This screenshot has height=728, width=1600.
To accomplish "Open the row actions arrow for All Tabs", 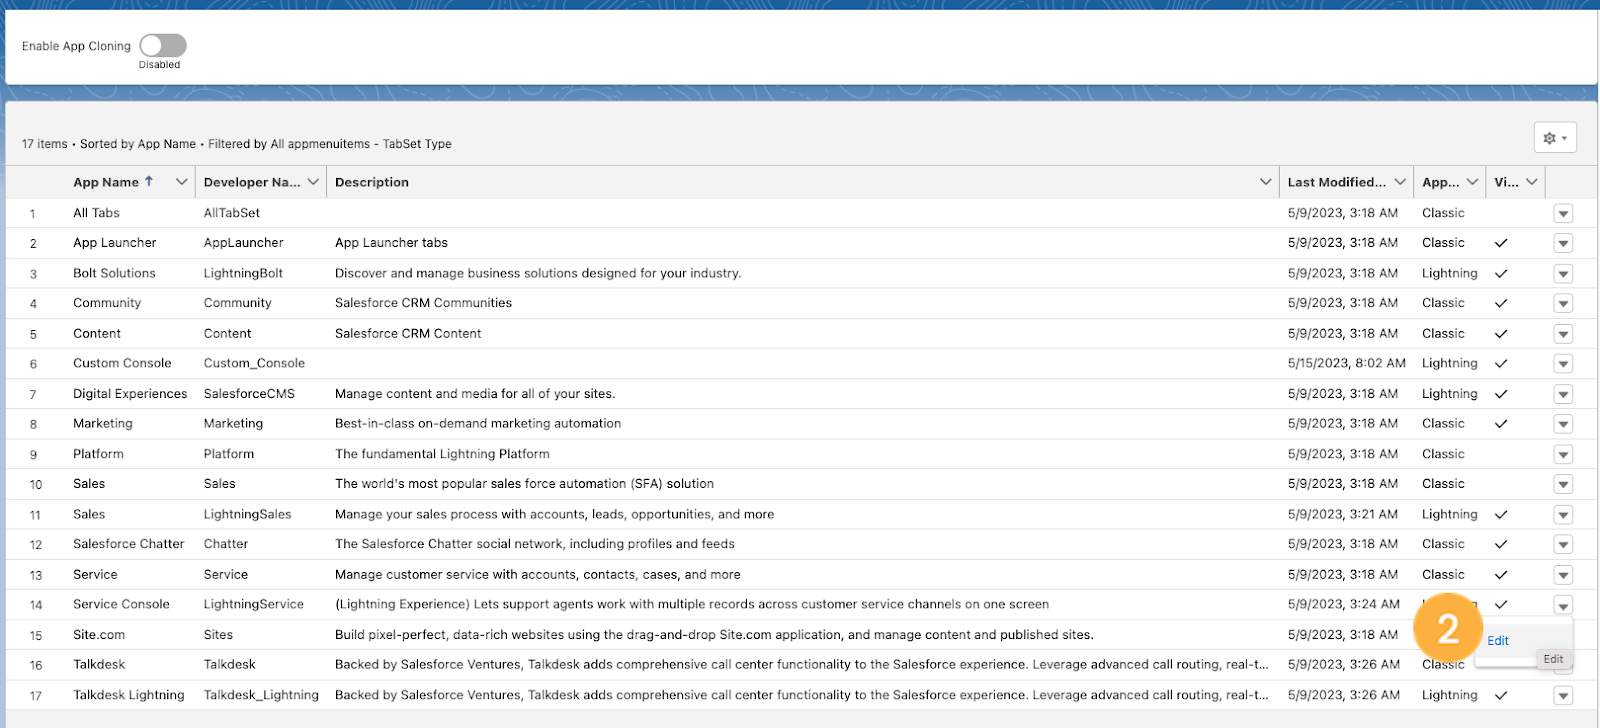I will tap(1563, 213).
